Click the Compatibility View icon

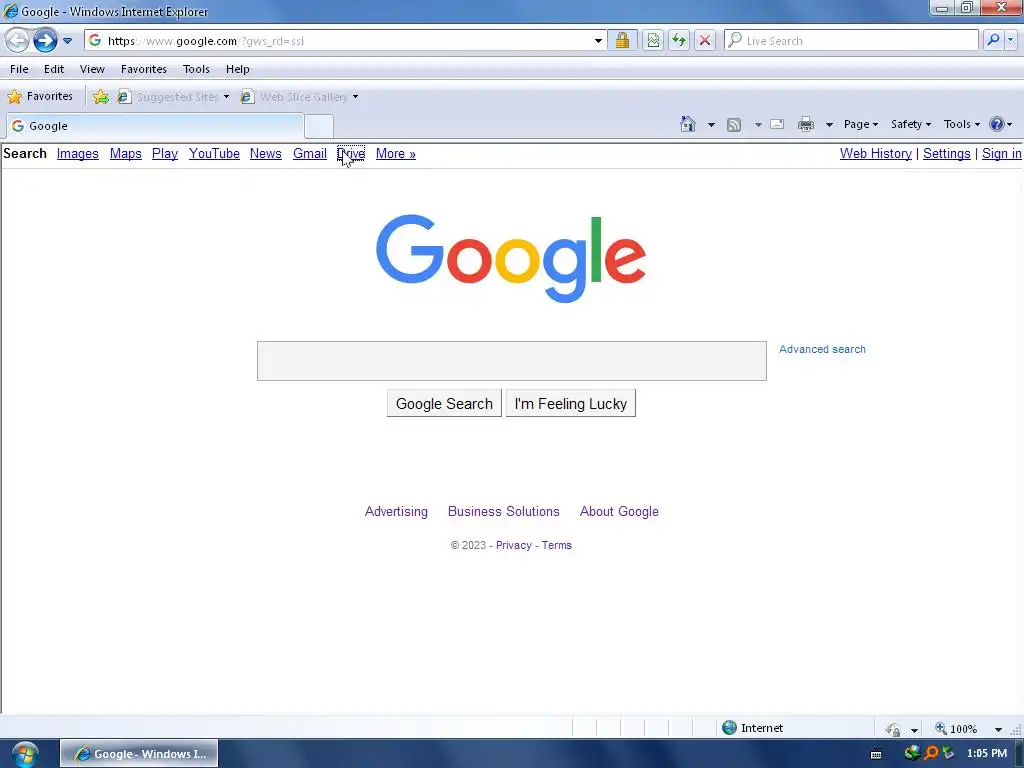pos(653,40)
